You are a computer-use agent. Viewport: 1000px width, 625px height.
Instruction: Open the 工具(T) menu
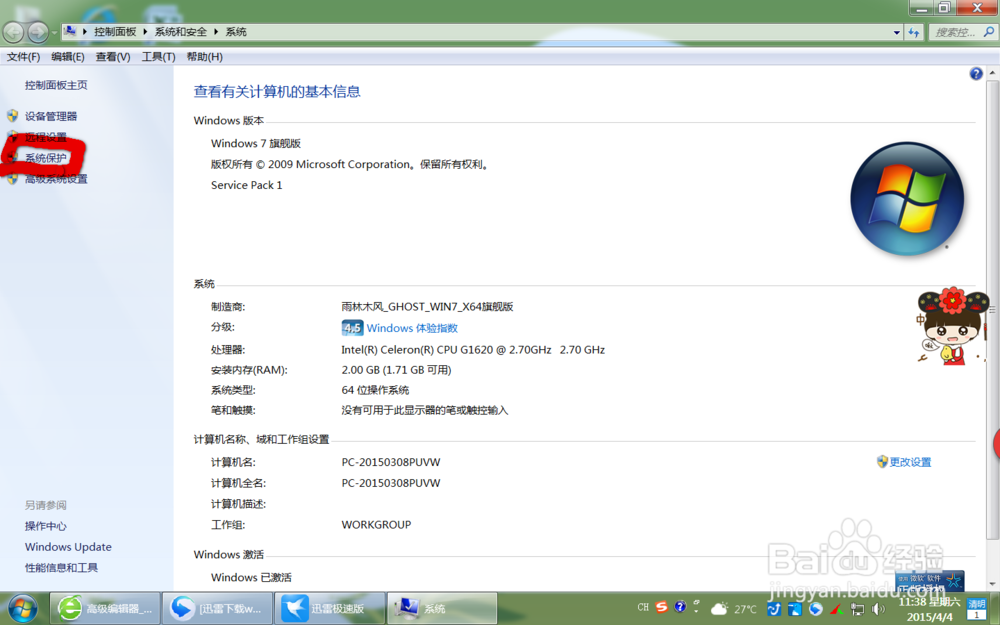pos(158,57)
